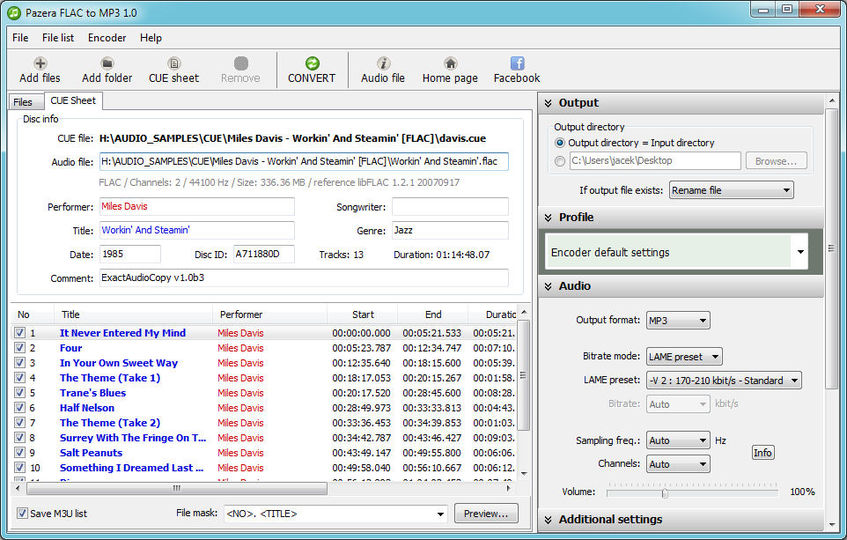The width and height of the screenshot is (847, 540).
Task: Select track The Theme (Take 1)
Action: 110,377
